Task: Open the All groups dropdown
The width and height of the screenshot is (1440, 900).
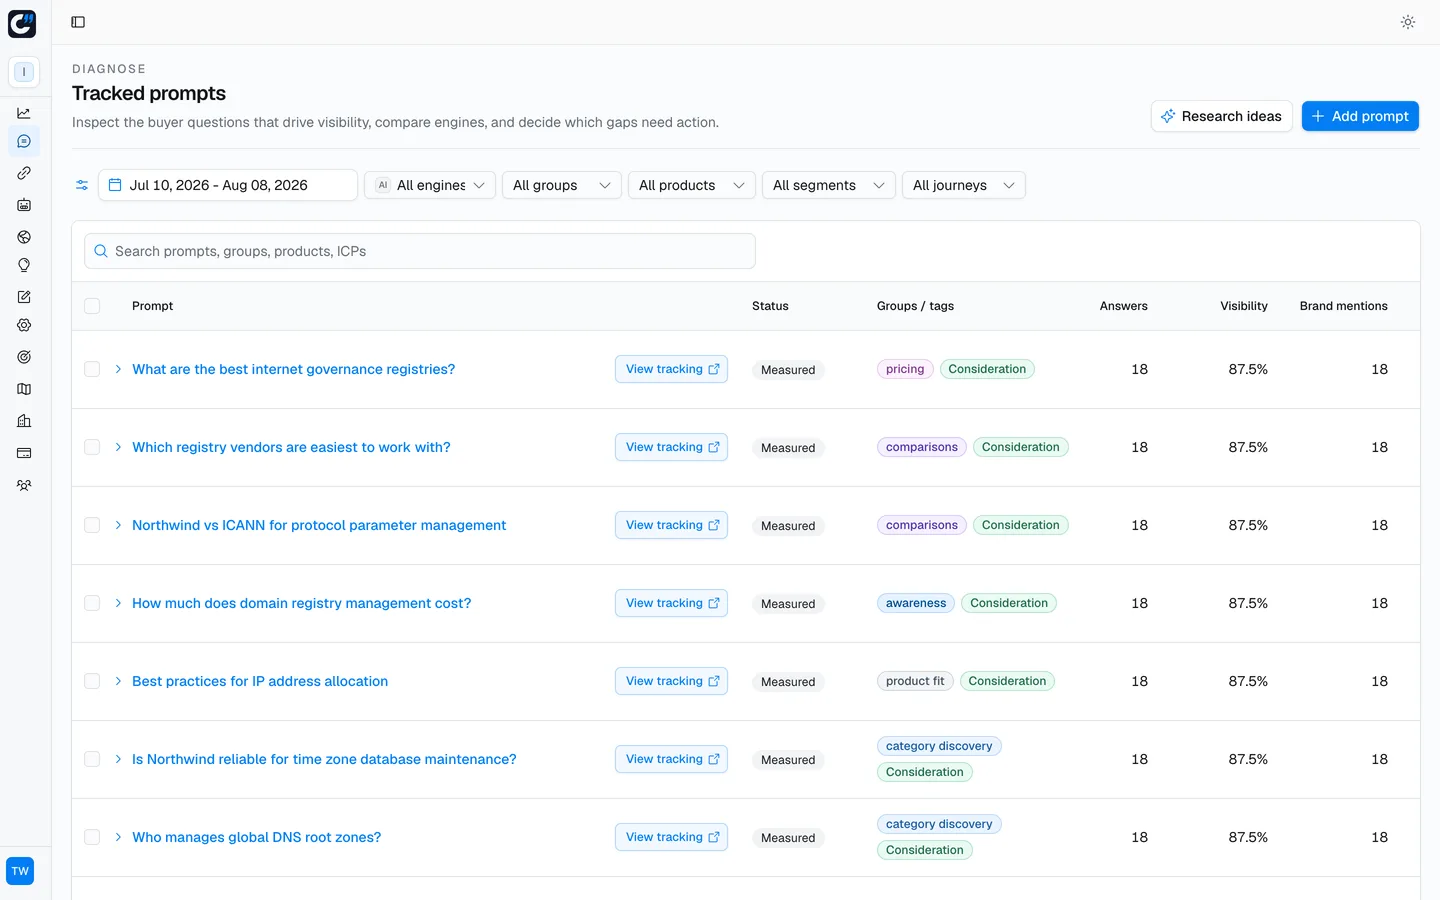Action: [x=562, y=185]
